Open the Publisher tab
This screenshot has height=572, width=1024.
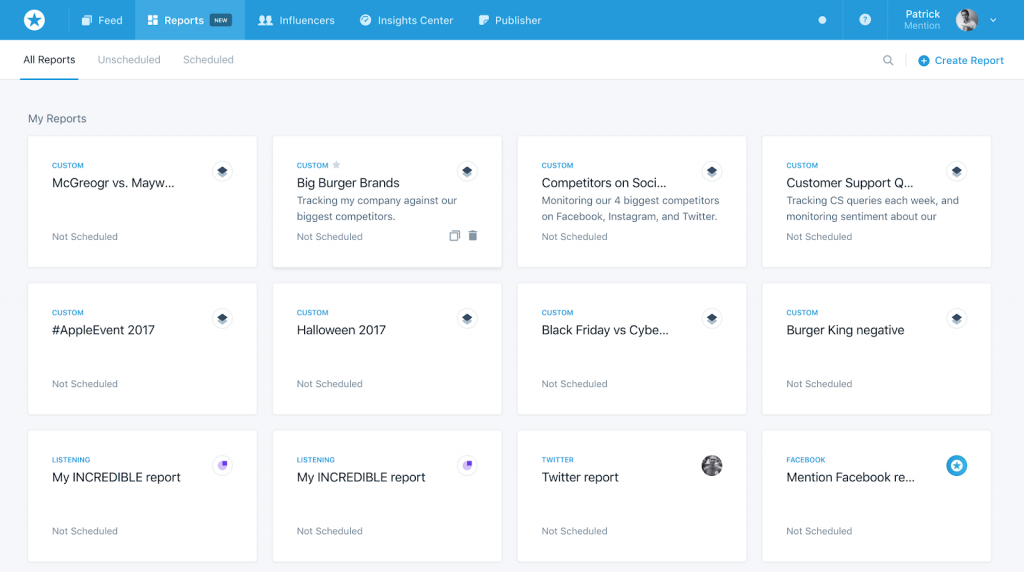coord(510,20)
